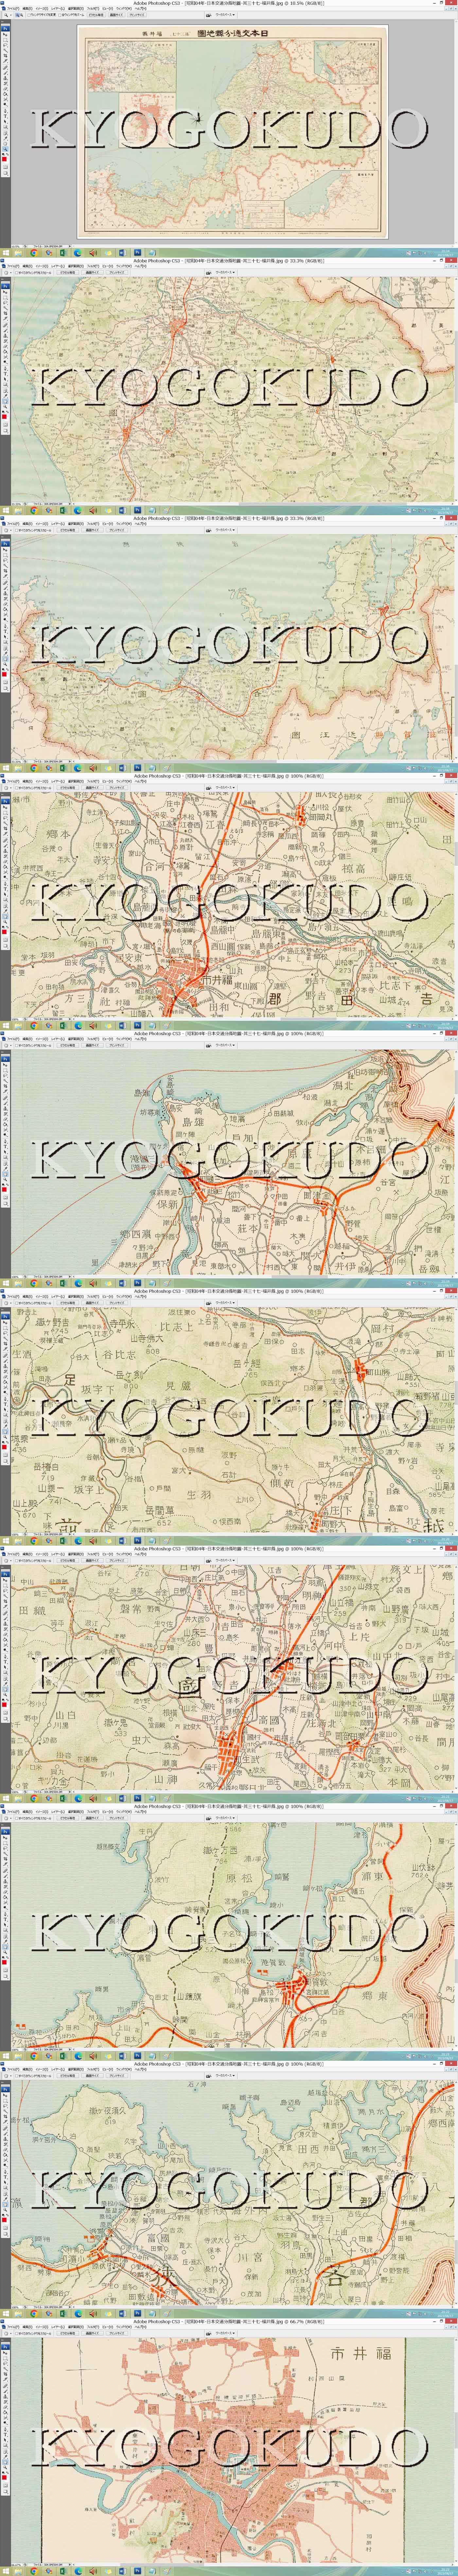
Task: Select Crop tool in full-map overview window toolbox
Action: tap(5, 56)
